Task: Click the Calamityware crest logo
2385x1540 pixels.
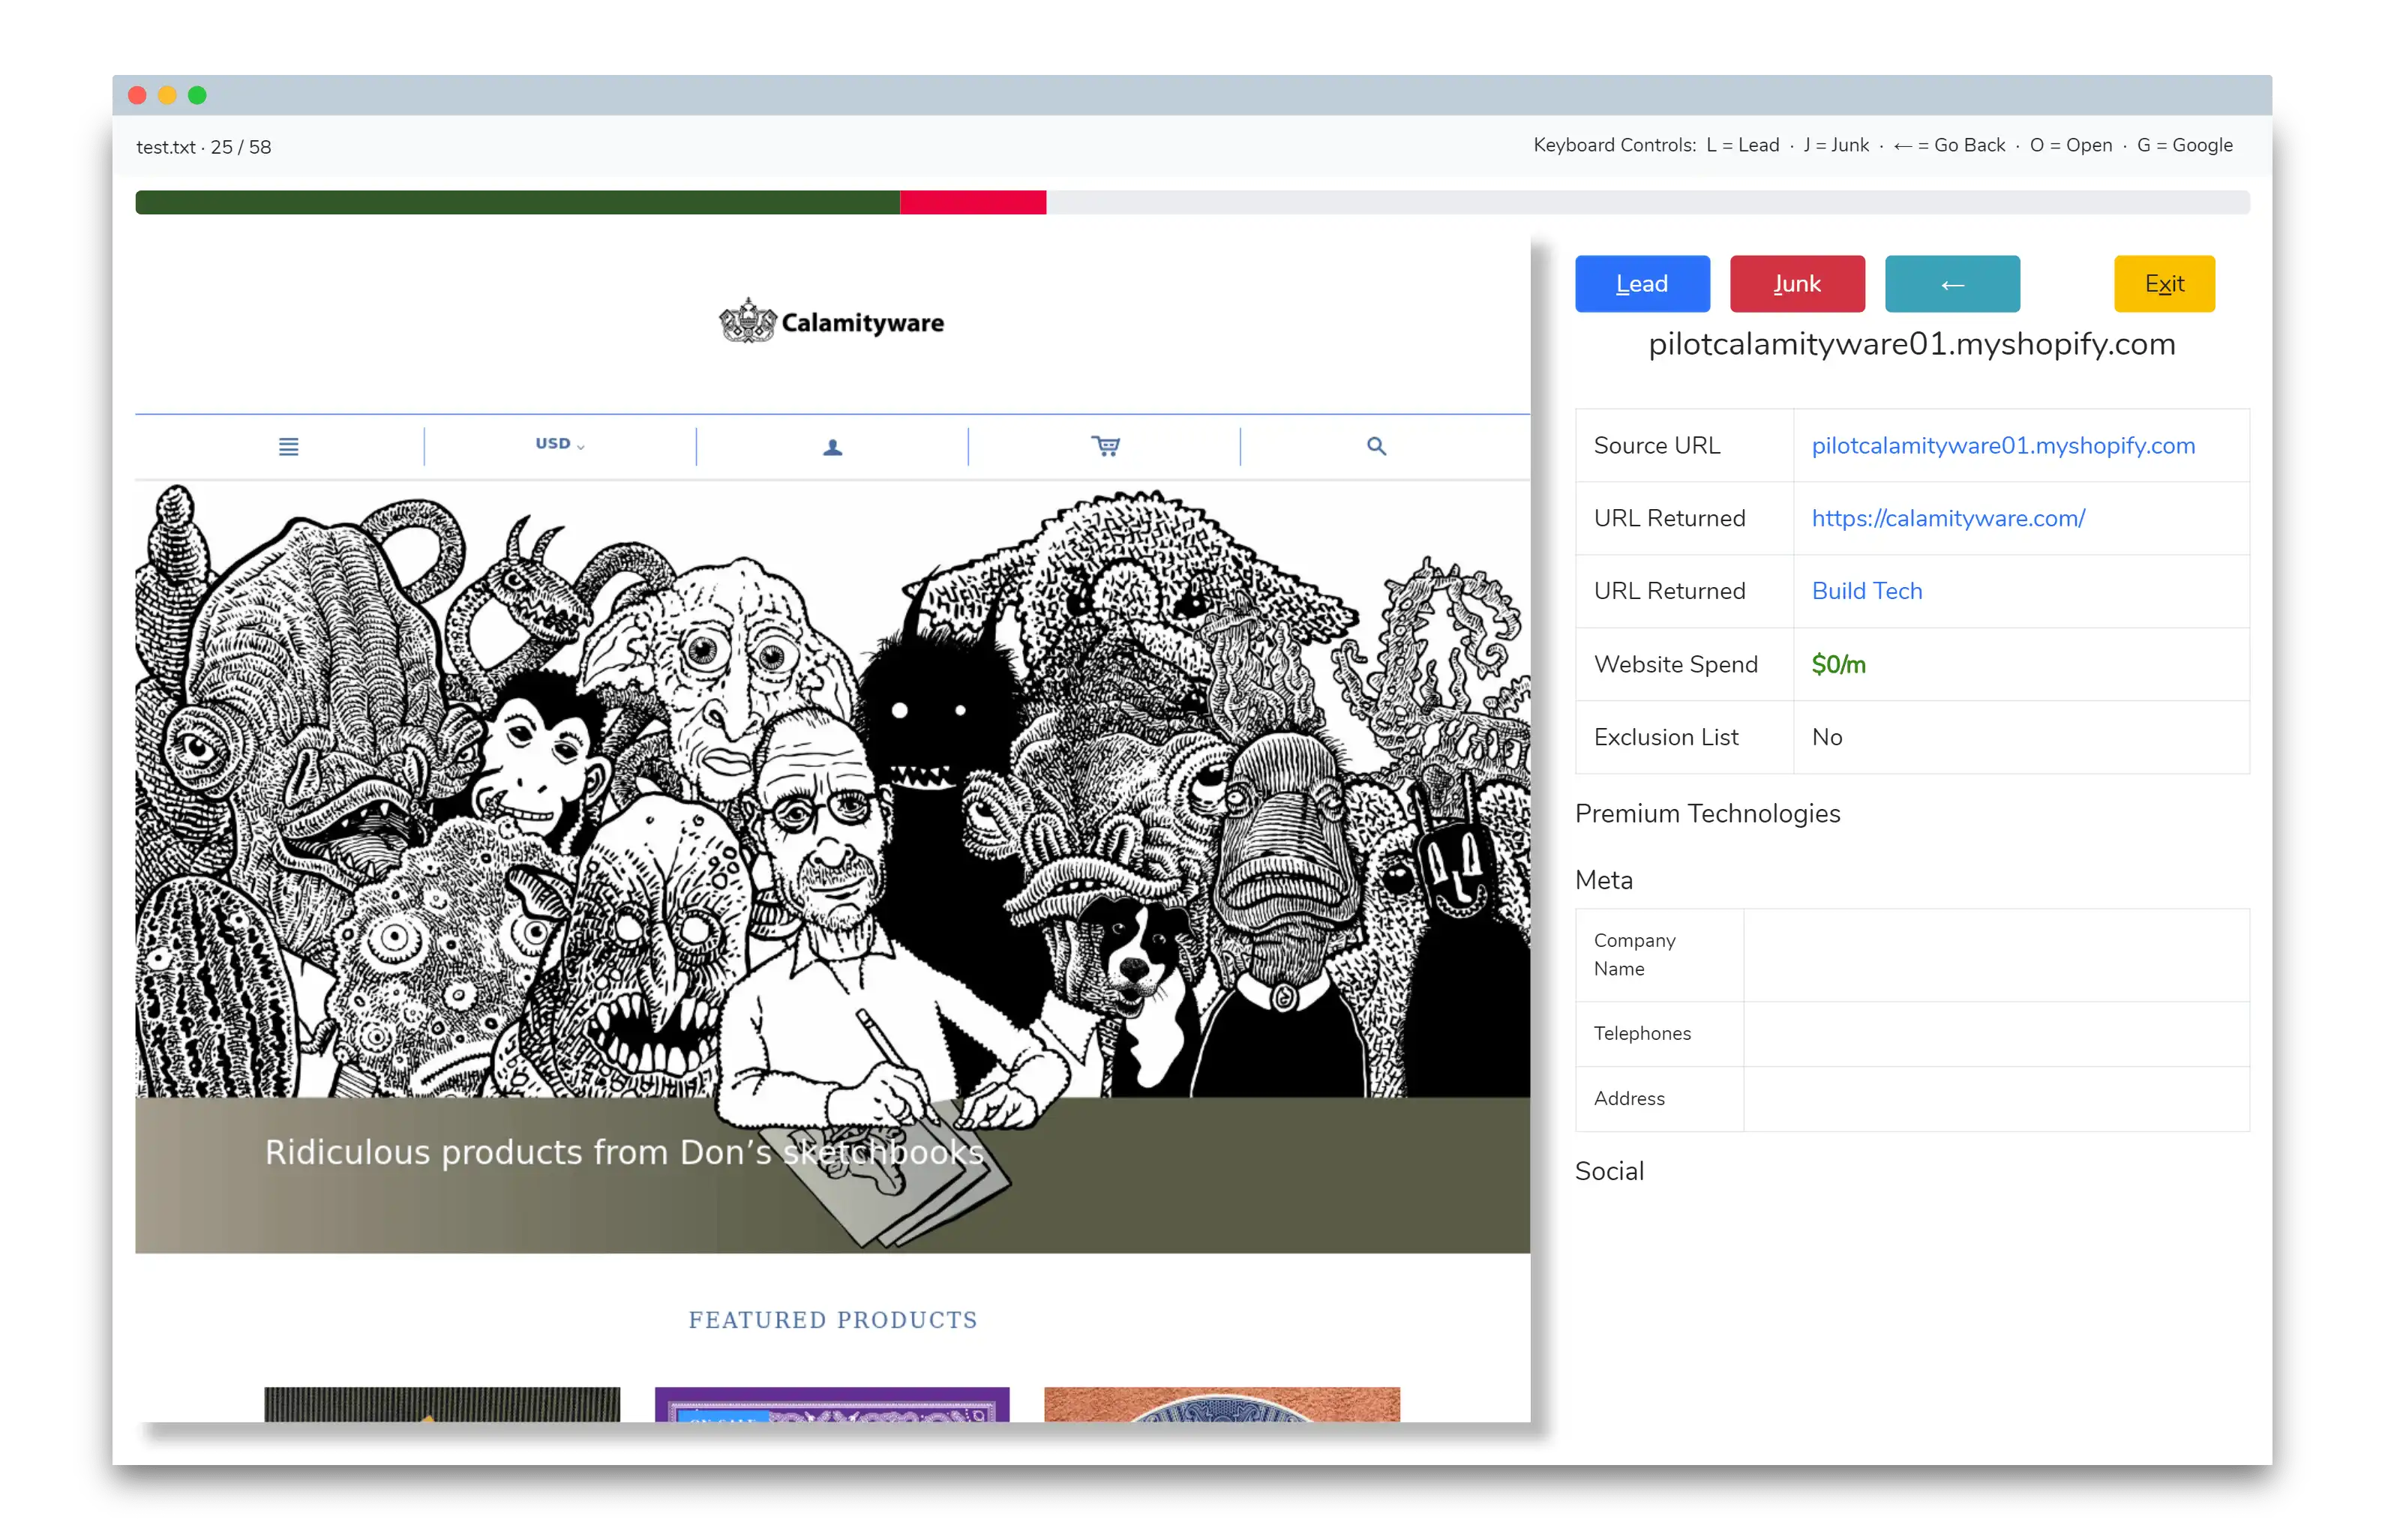Action: (x=747, y=321)
